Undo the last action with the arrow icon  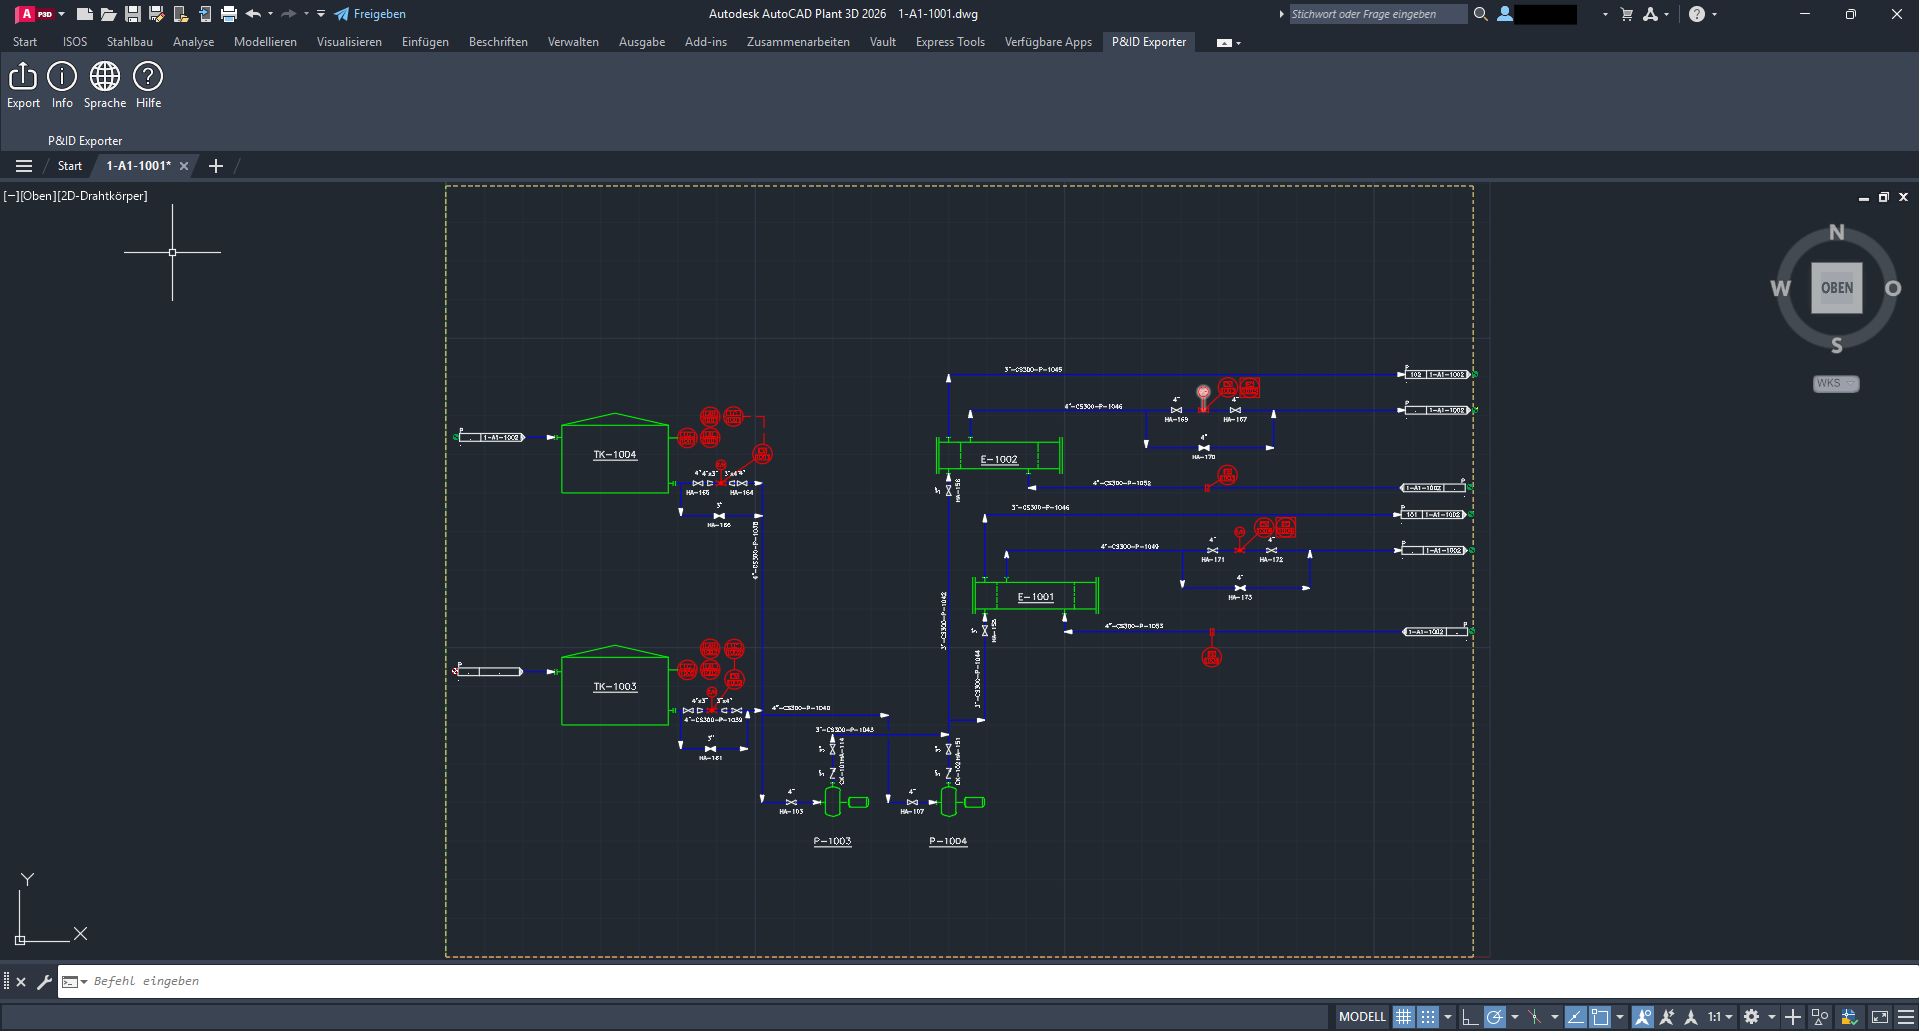(x=253, y=14)
